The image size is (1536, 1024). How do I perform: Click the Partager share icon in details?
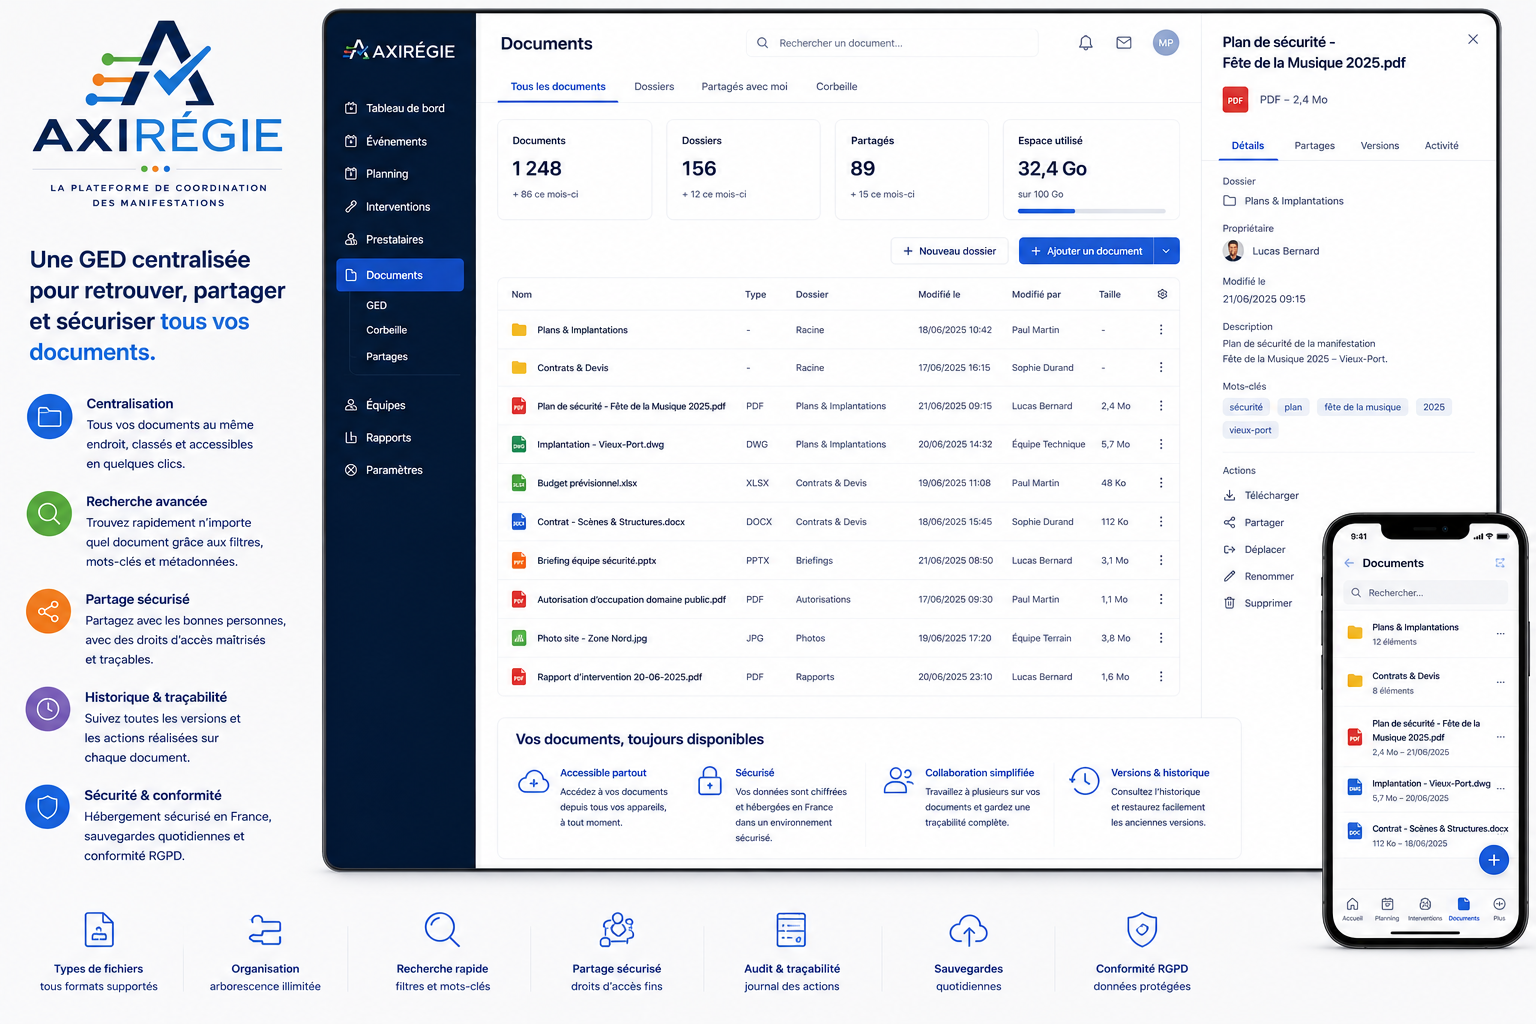point(1229,522)
